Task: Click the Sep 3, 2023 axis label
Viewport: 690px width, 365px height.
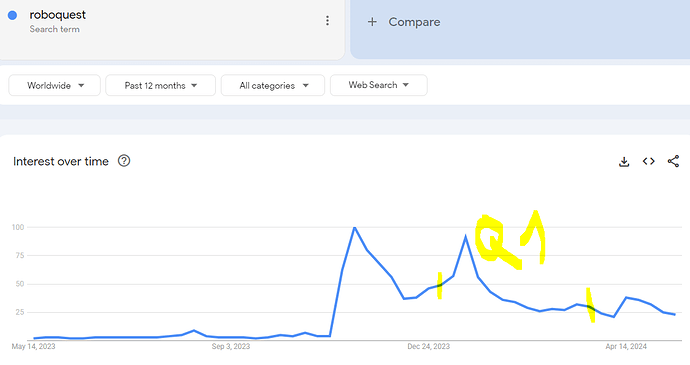Action: pyautogui.click(x=231, y=347)
